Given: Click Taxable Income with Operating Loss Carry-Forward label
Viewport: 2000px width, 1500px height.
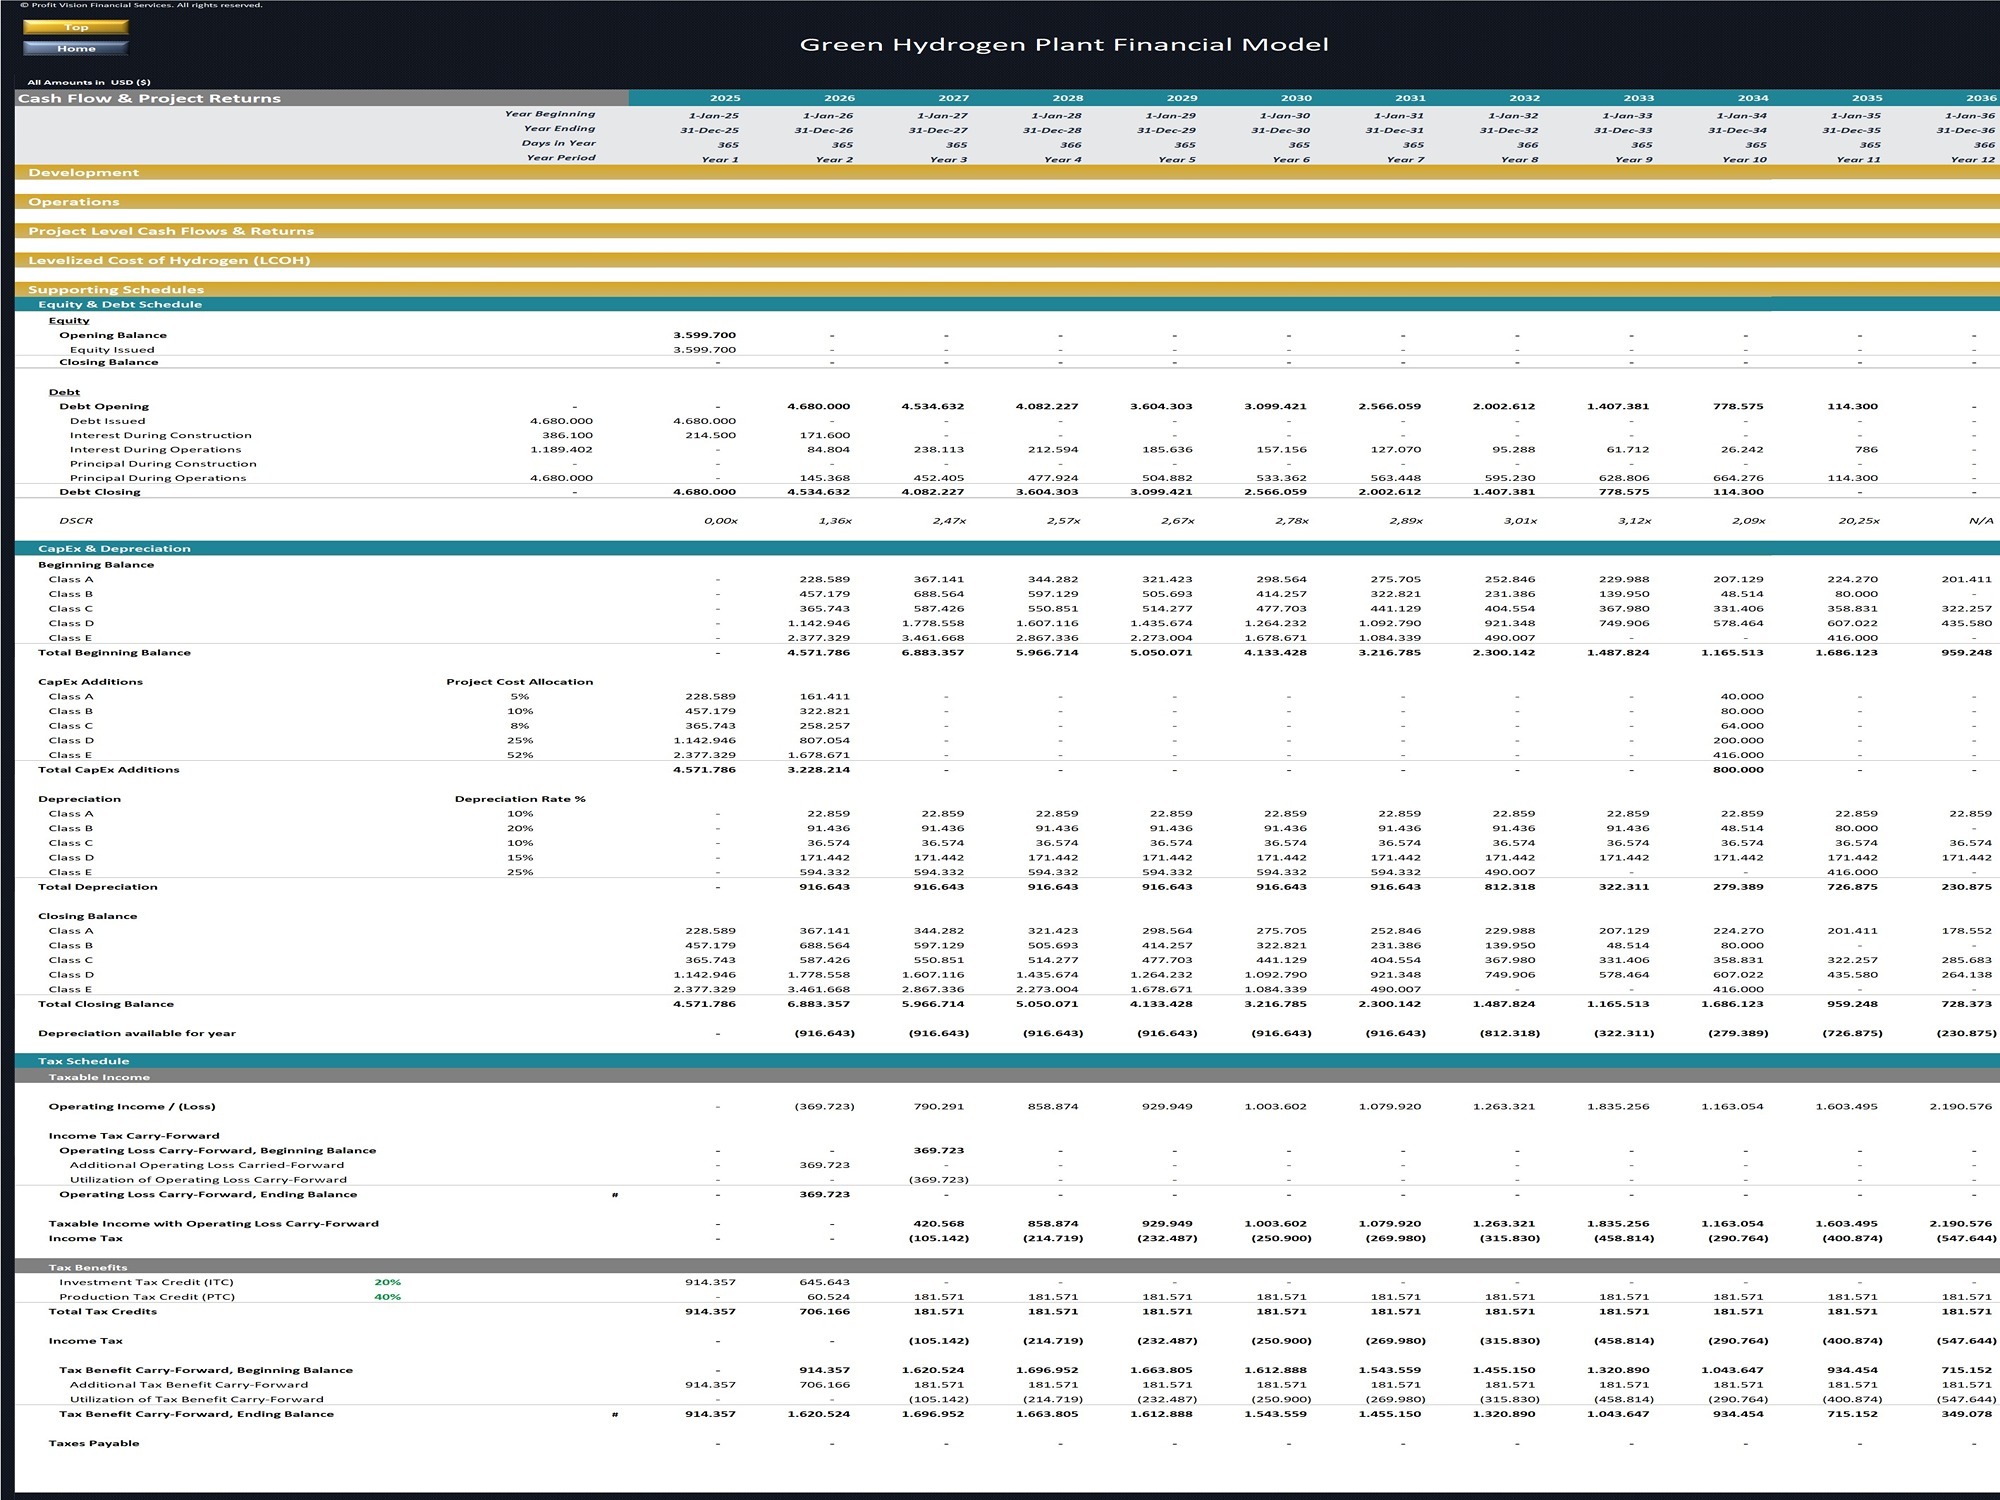Looking at the screenshot, I should coord(214,1224).
